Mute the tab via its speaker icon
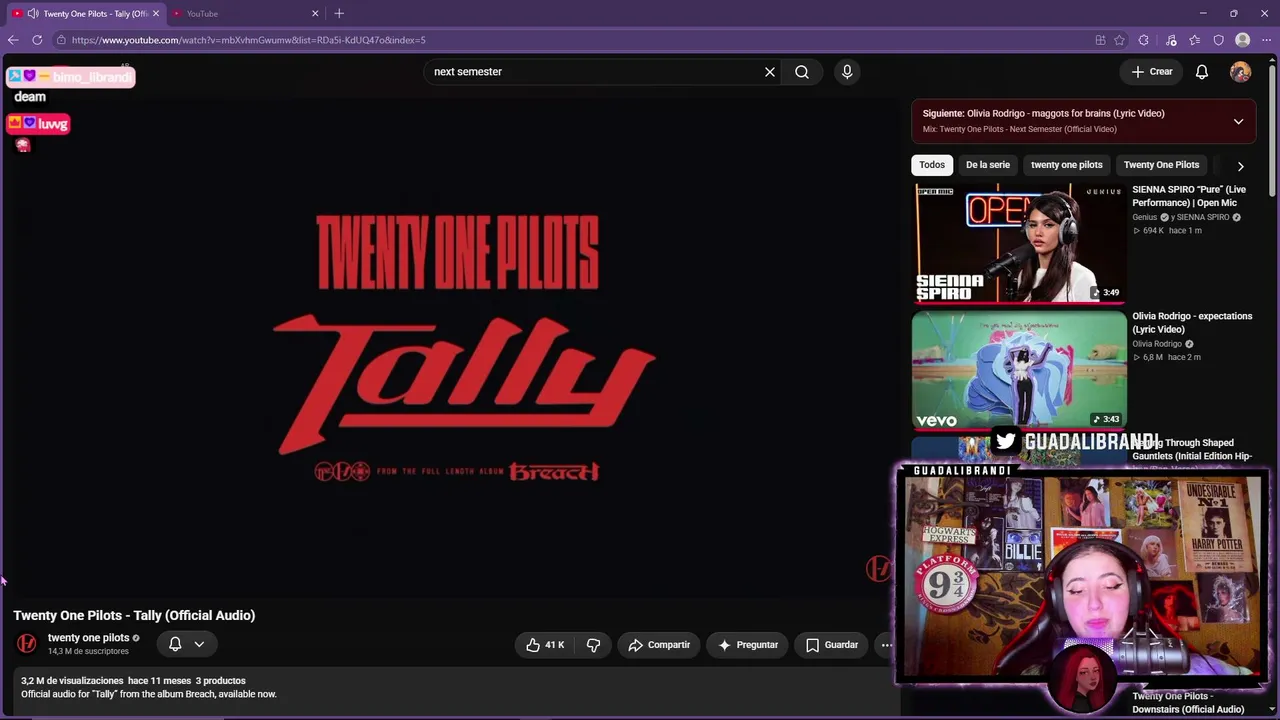Screen dimensions: 1280x720 [x=33, y=13]
